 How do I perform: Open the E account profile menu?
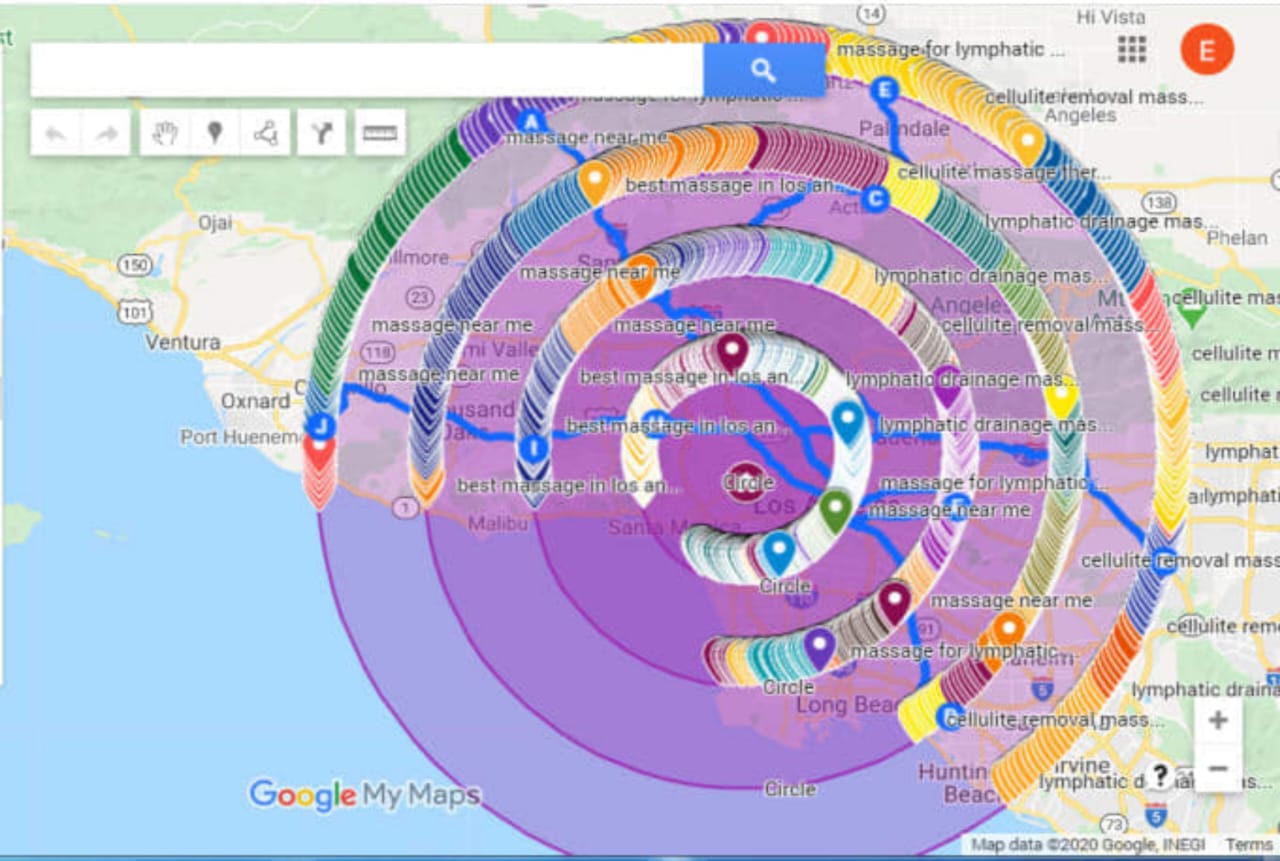click(x=1208, y=49)
